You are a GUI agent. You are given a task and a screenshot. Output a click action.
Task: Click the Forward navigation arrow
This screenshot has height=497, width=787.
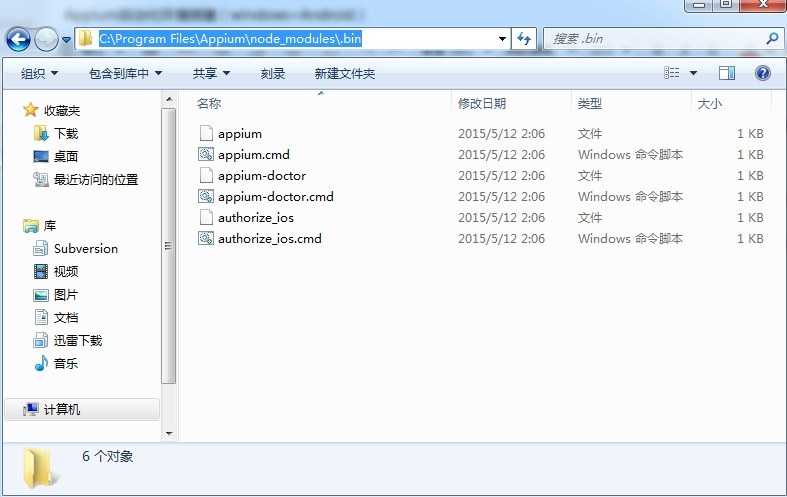[46, 39]
